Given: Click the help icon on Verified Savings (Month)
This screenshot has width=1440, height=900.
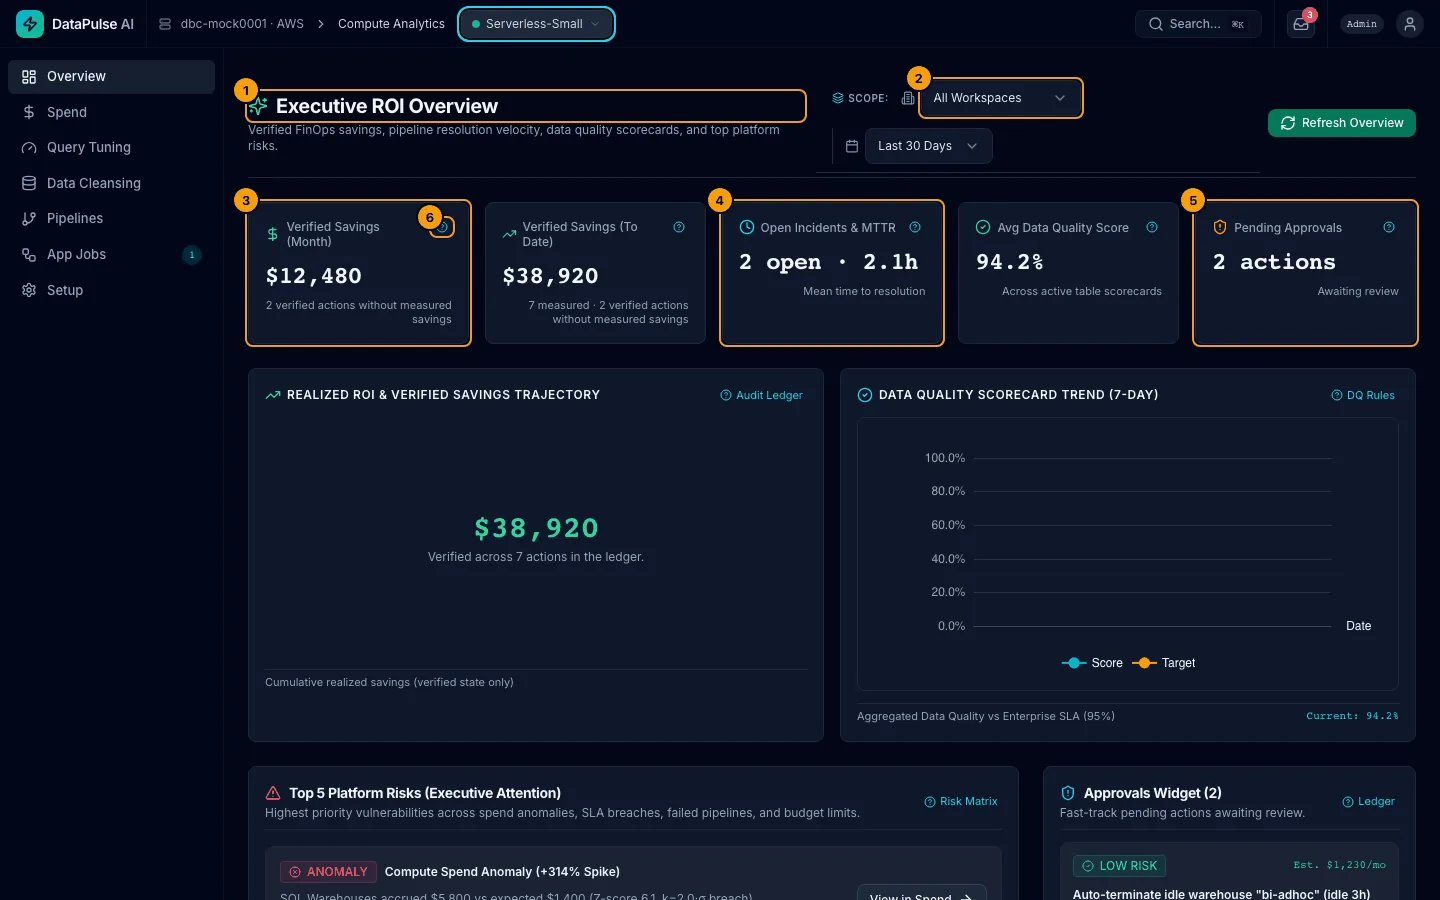Looking at the screenshot, I should click(443, 227).
